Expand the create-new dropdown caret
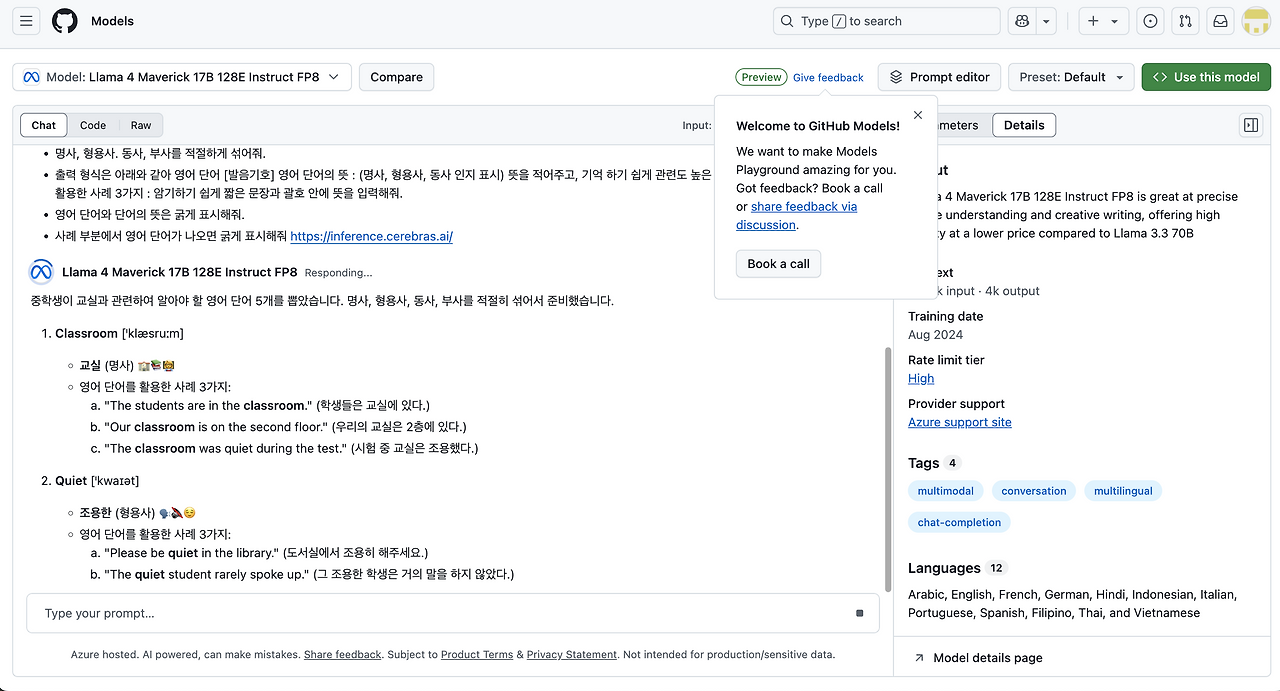The height and width of the screenshot is (691, 1280). pos(1114,21)
